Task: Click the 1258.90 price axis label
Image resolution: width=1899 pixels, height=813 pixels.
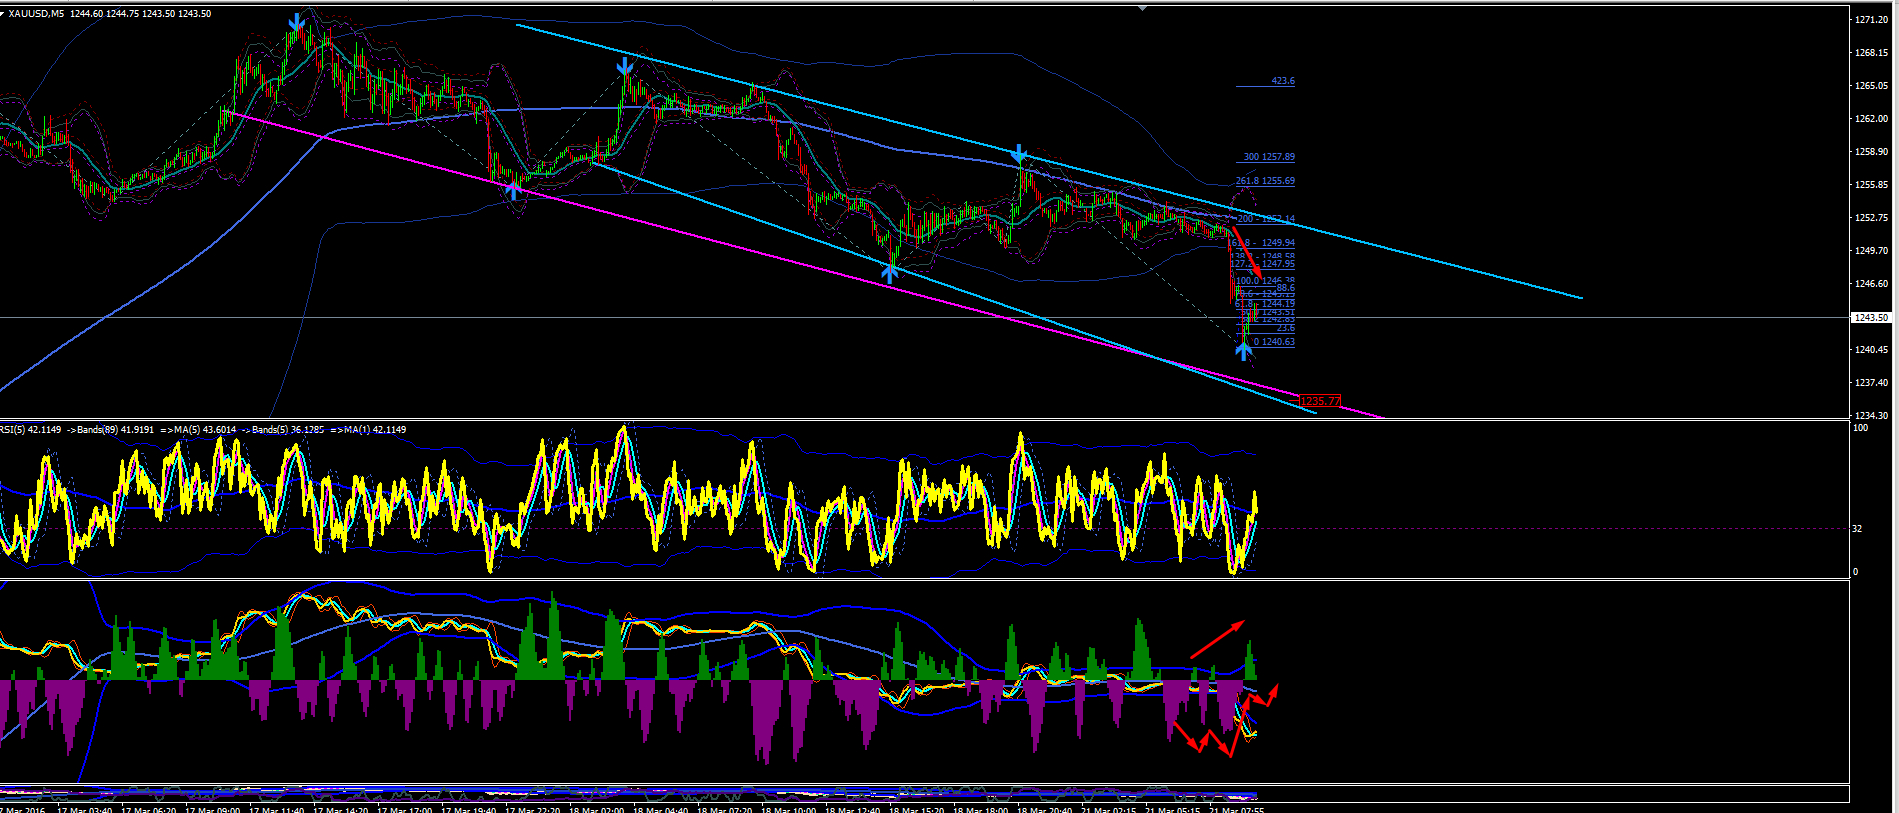Action: (1871, 152)
